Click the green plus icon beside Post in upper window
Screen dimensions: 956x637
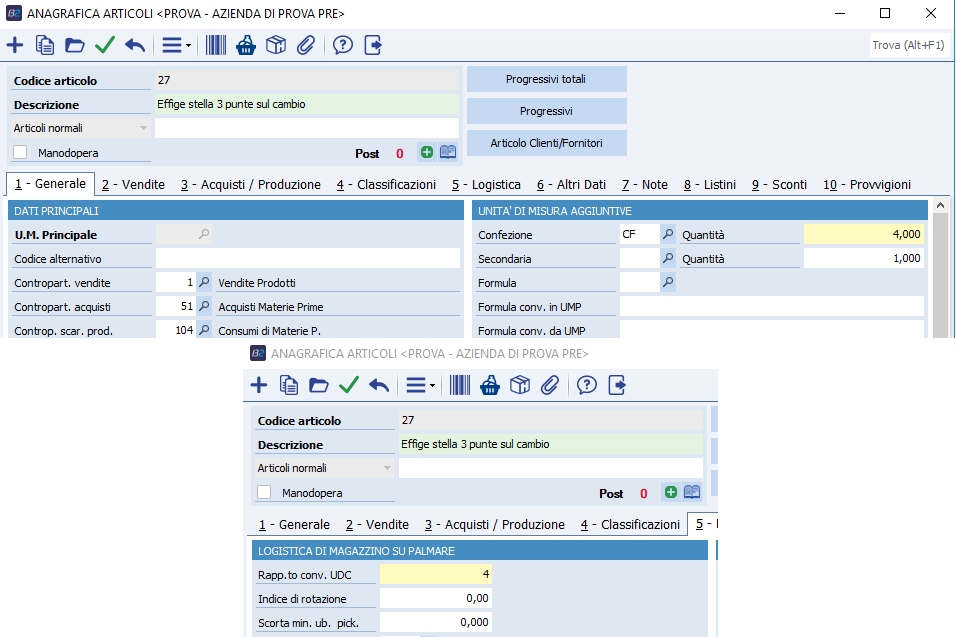(x=427, y=152)
